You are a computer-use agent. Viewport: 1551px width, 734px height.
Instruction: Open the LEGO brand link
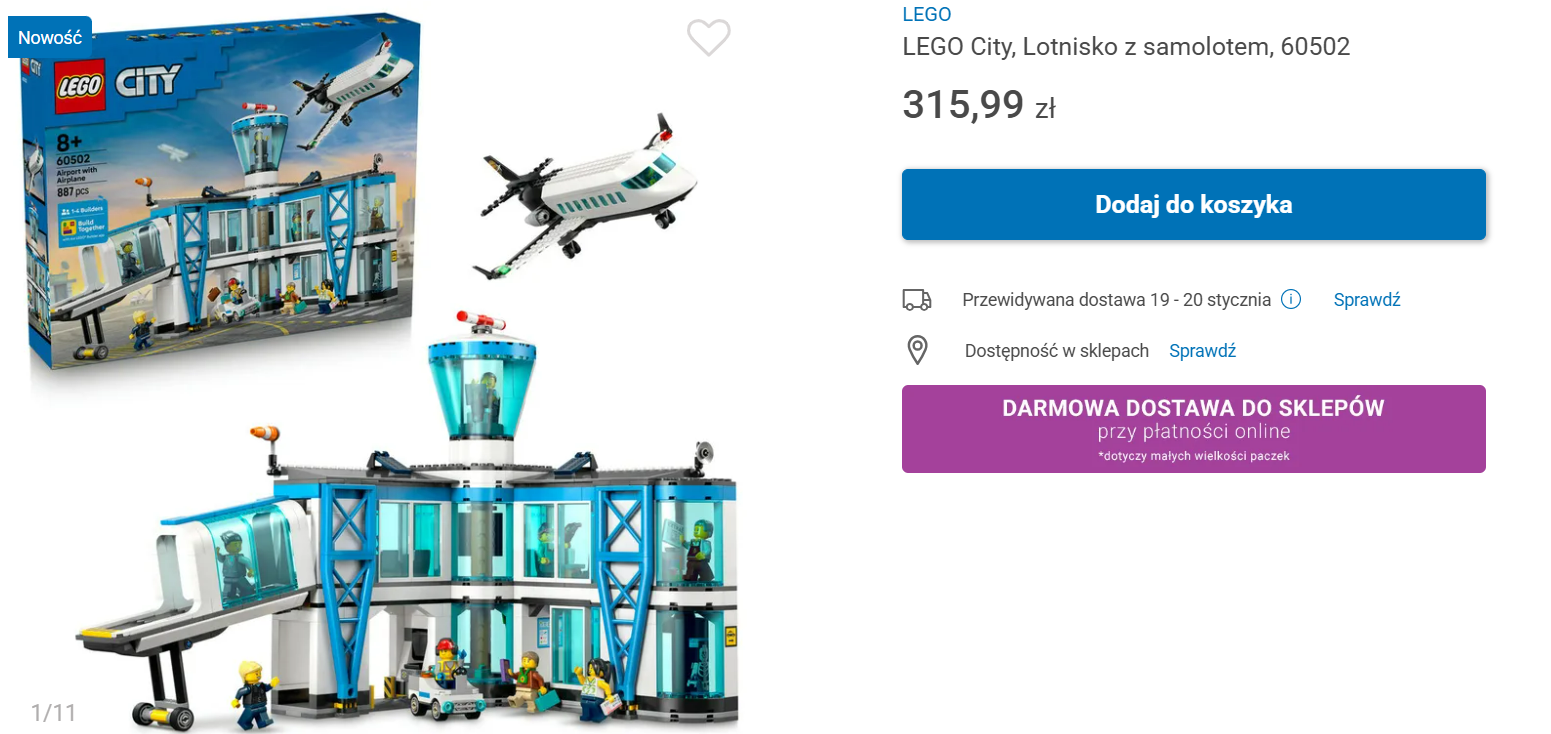click(926, 14)
